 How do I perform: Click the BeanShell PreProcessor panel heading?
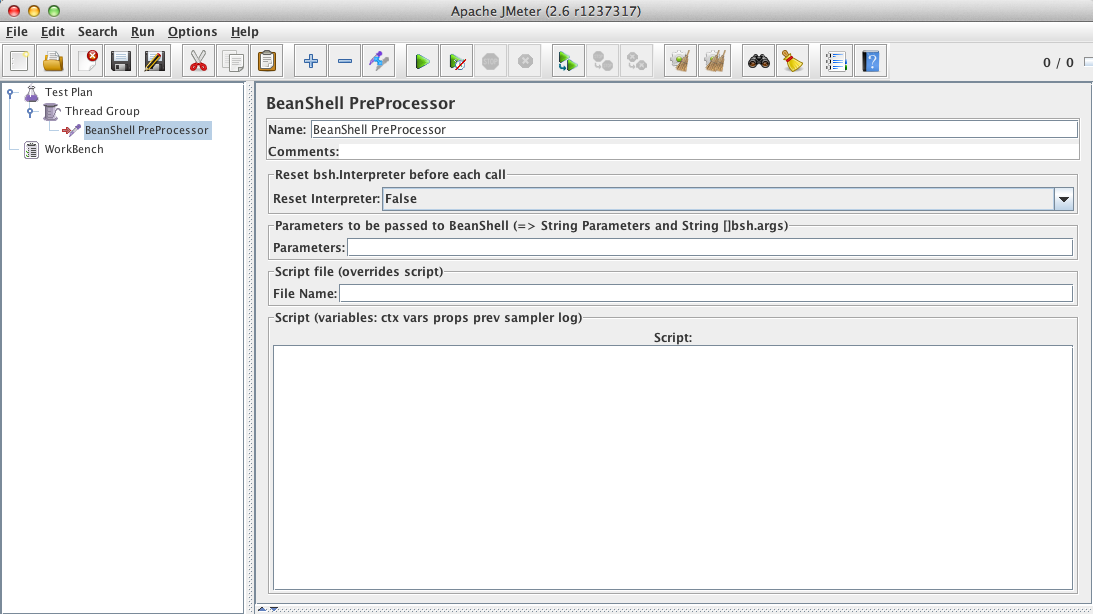tap(360, 103)
